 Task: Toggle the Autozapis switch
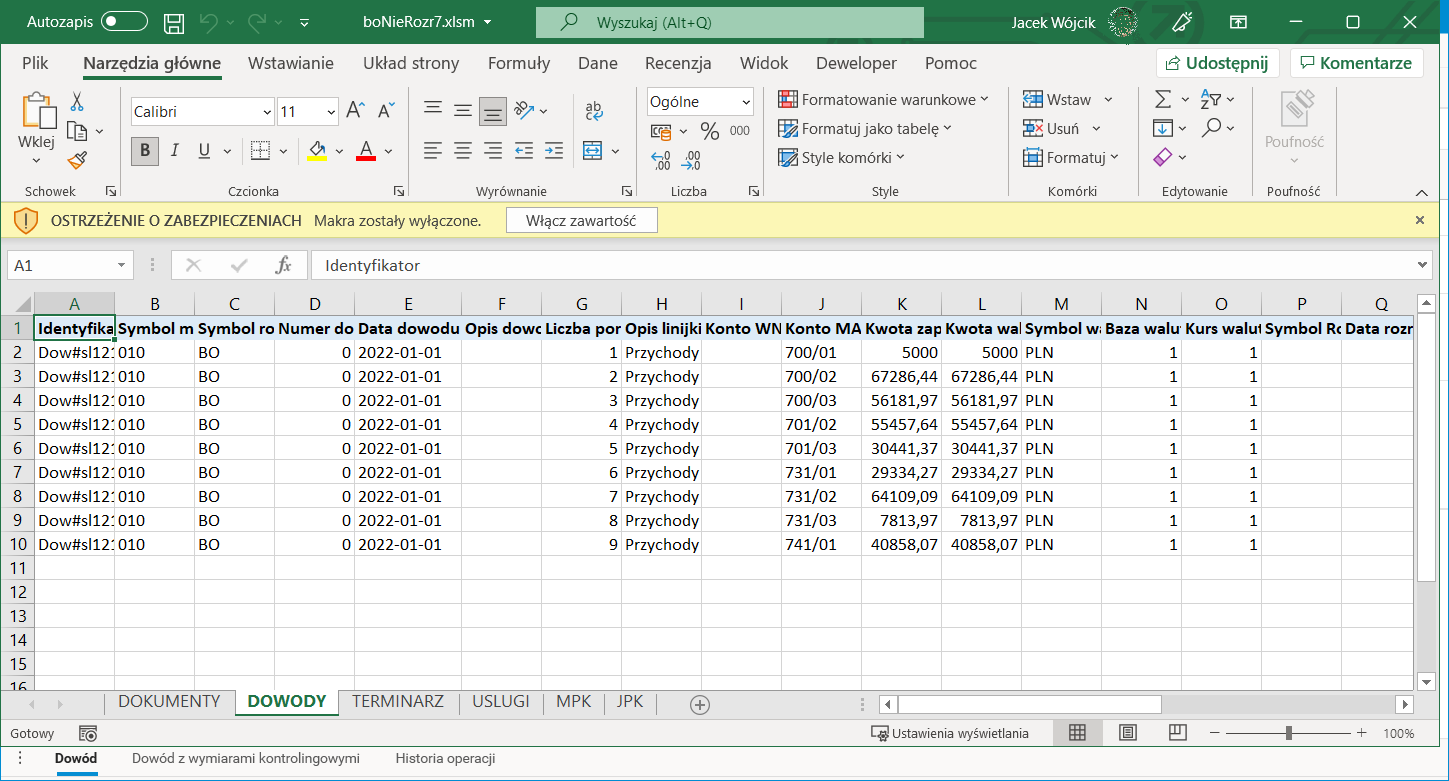[124, 22]
